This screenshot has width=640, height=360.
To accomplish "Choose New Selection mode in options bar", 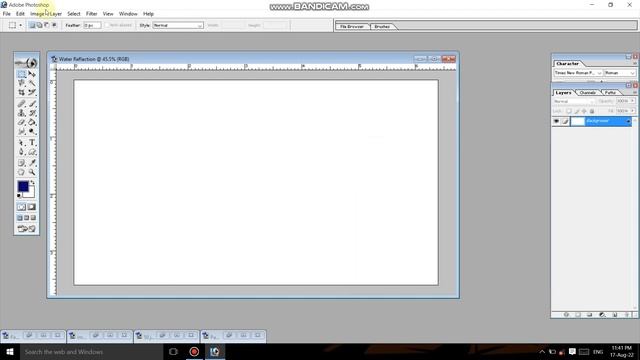I will tap(32, 25).
